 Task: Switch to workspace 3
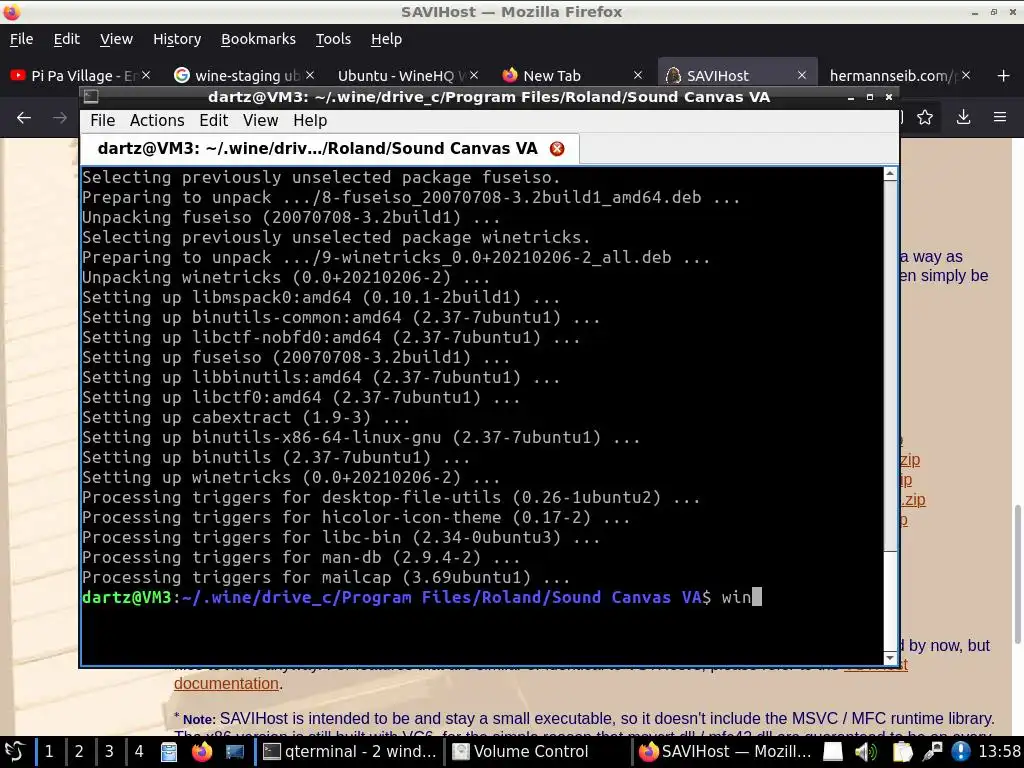point(109,752)
